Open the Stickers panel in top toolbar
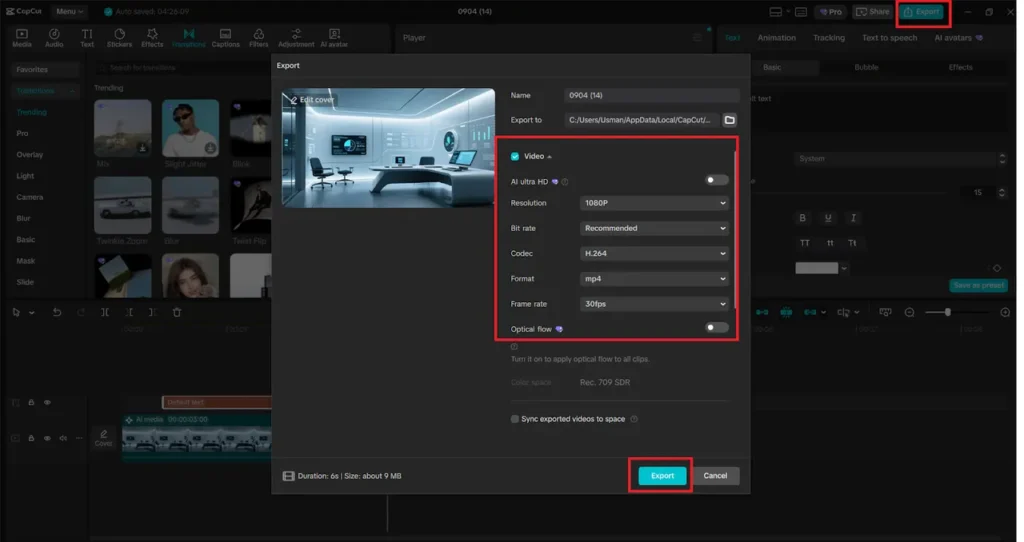This screenshot has width=1024, height=542. point(119,38)
